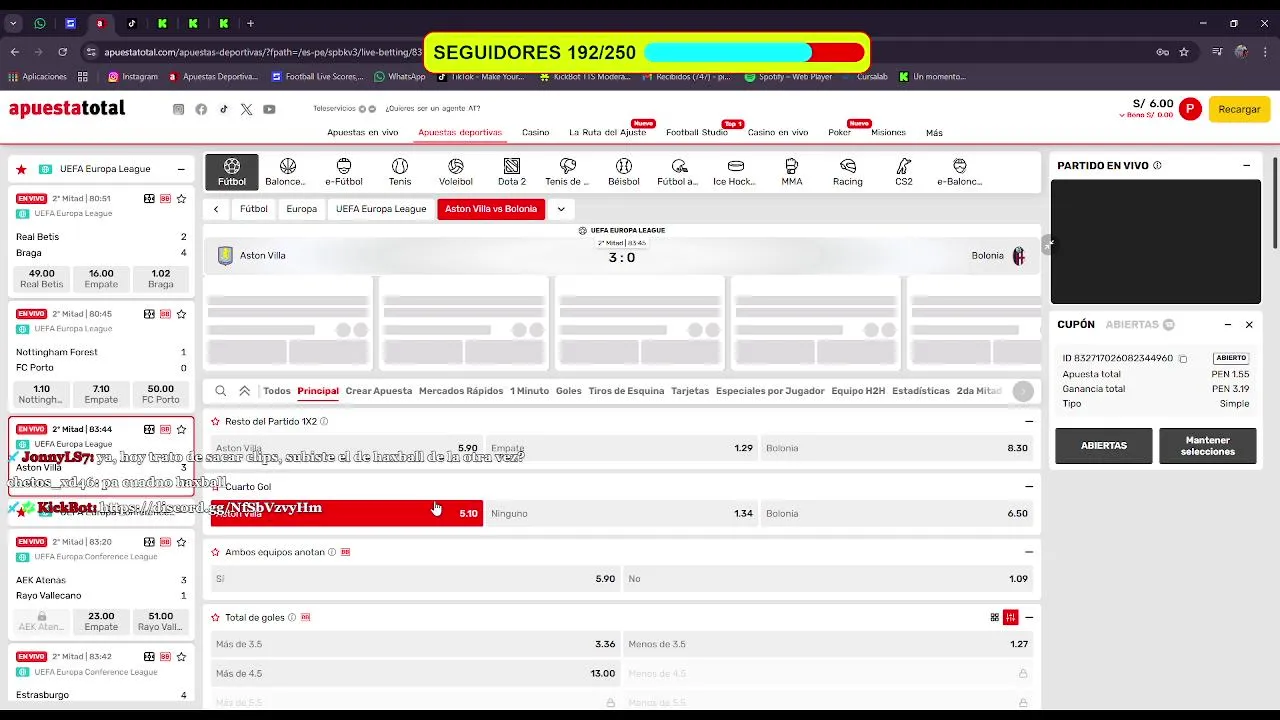This screenshot has width=1280, height=720.
Task: Click the user profile P avatar
Action: pyautogui.click(x=1189, y=109)
